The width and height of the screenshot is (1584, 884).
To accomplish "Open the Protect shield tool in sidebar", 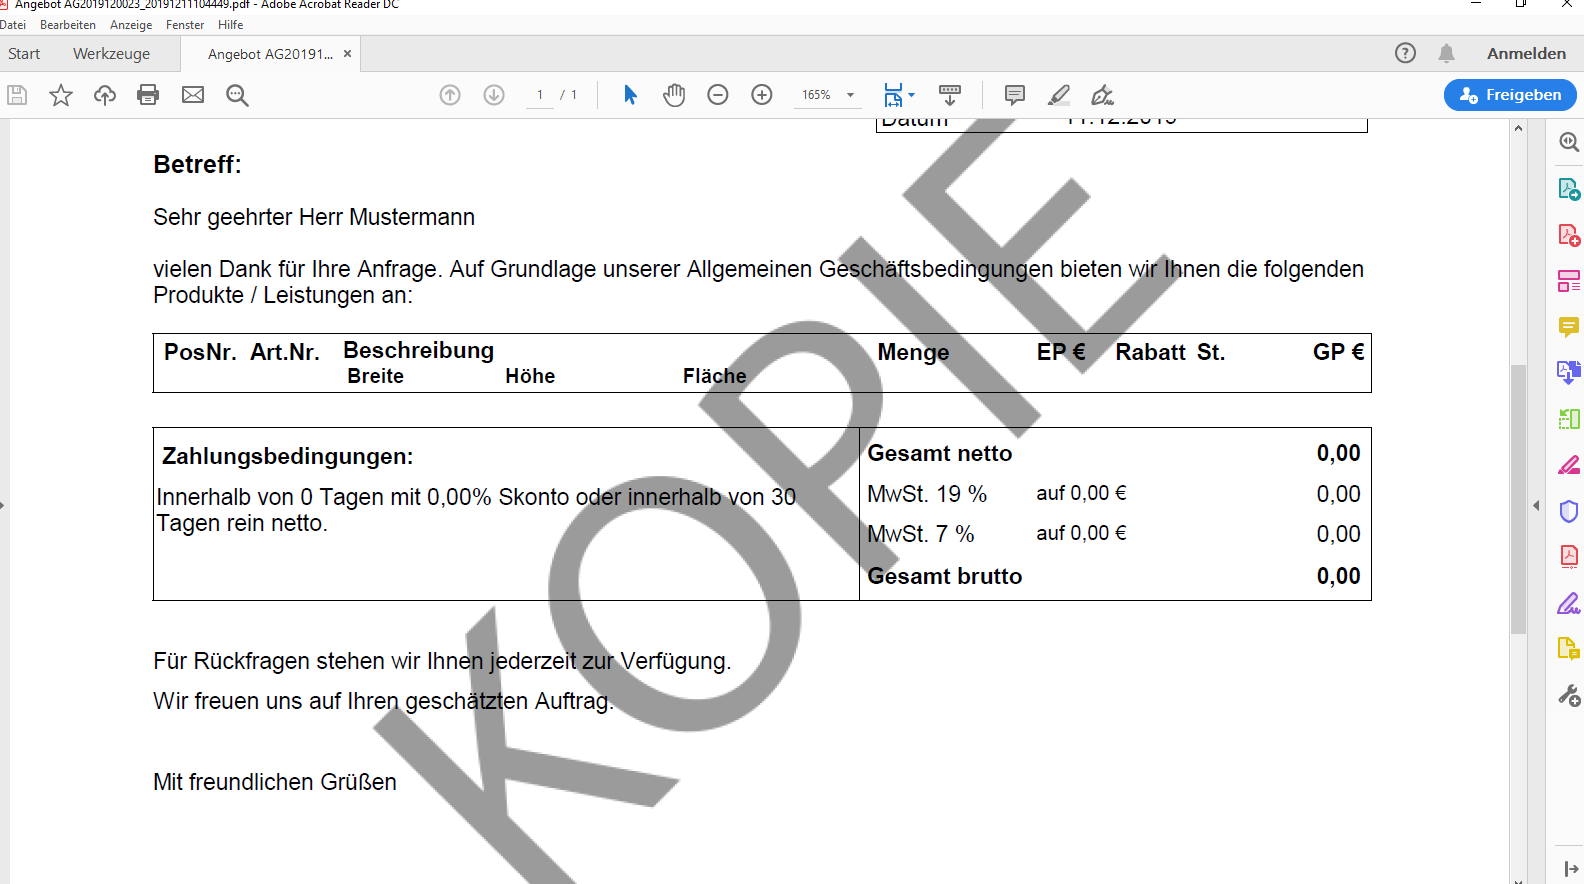I will pos(1569,511).
